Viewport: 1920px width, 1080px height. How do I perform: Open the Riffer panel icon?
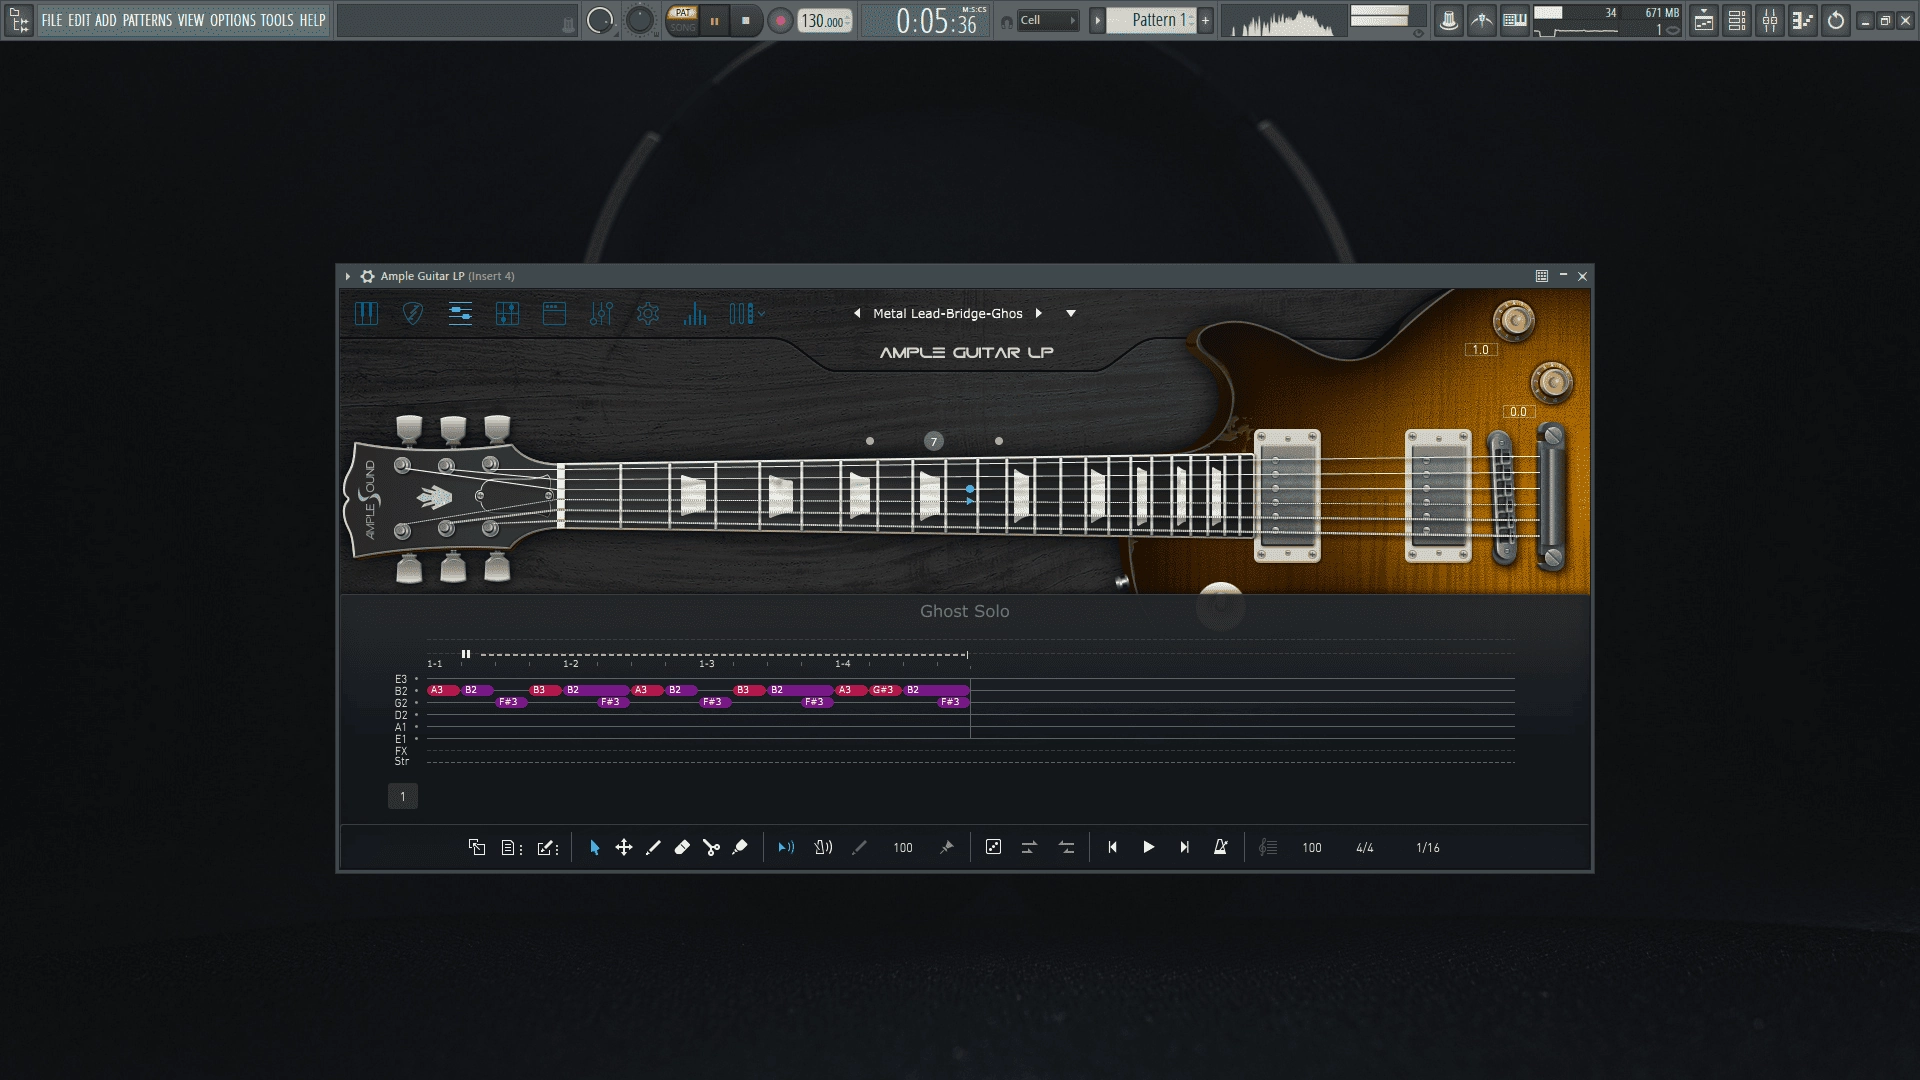460,314
